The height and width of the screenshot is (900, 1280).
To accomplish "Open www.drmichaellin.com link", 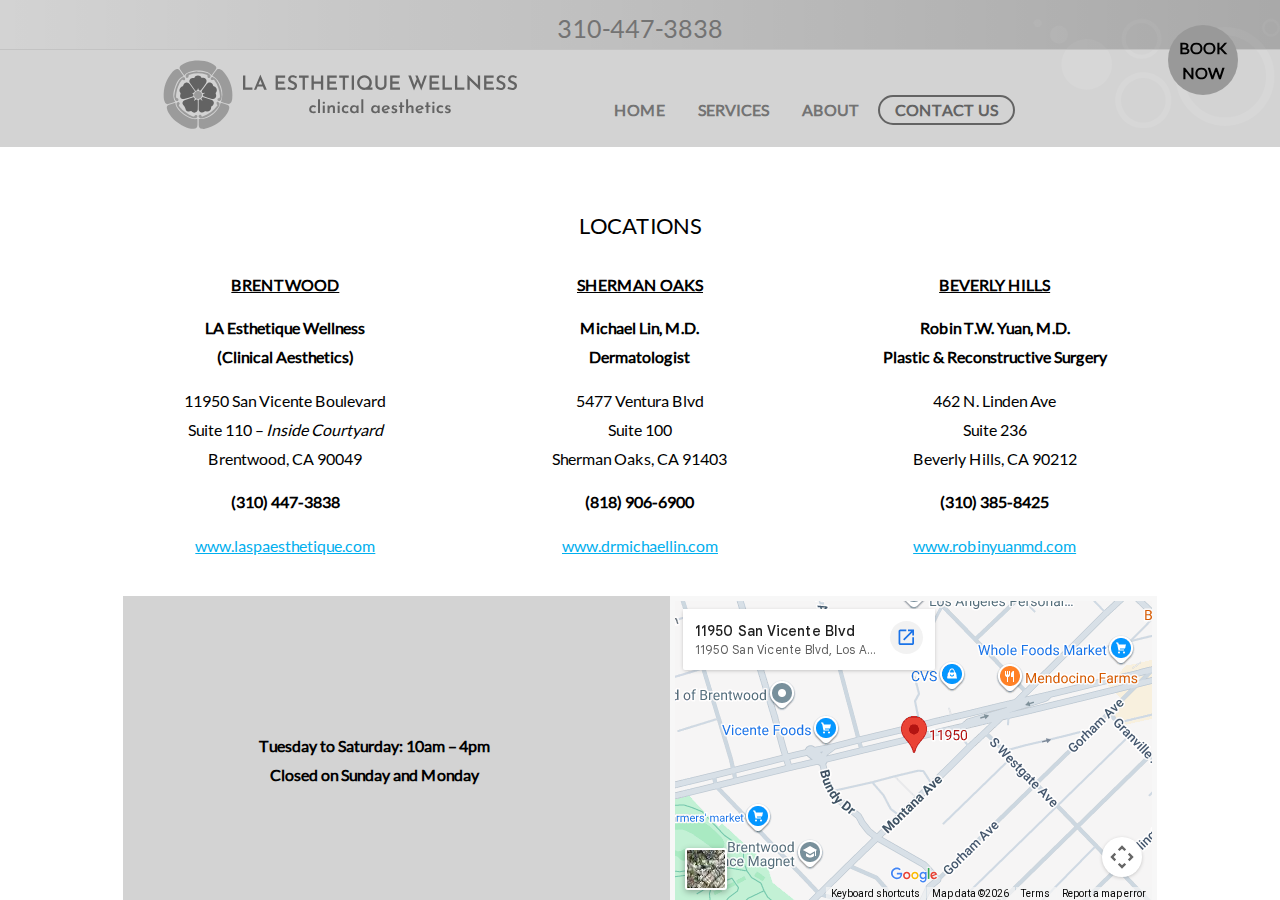I will (640, 546).
